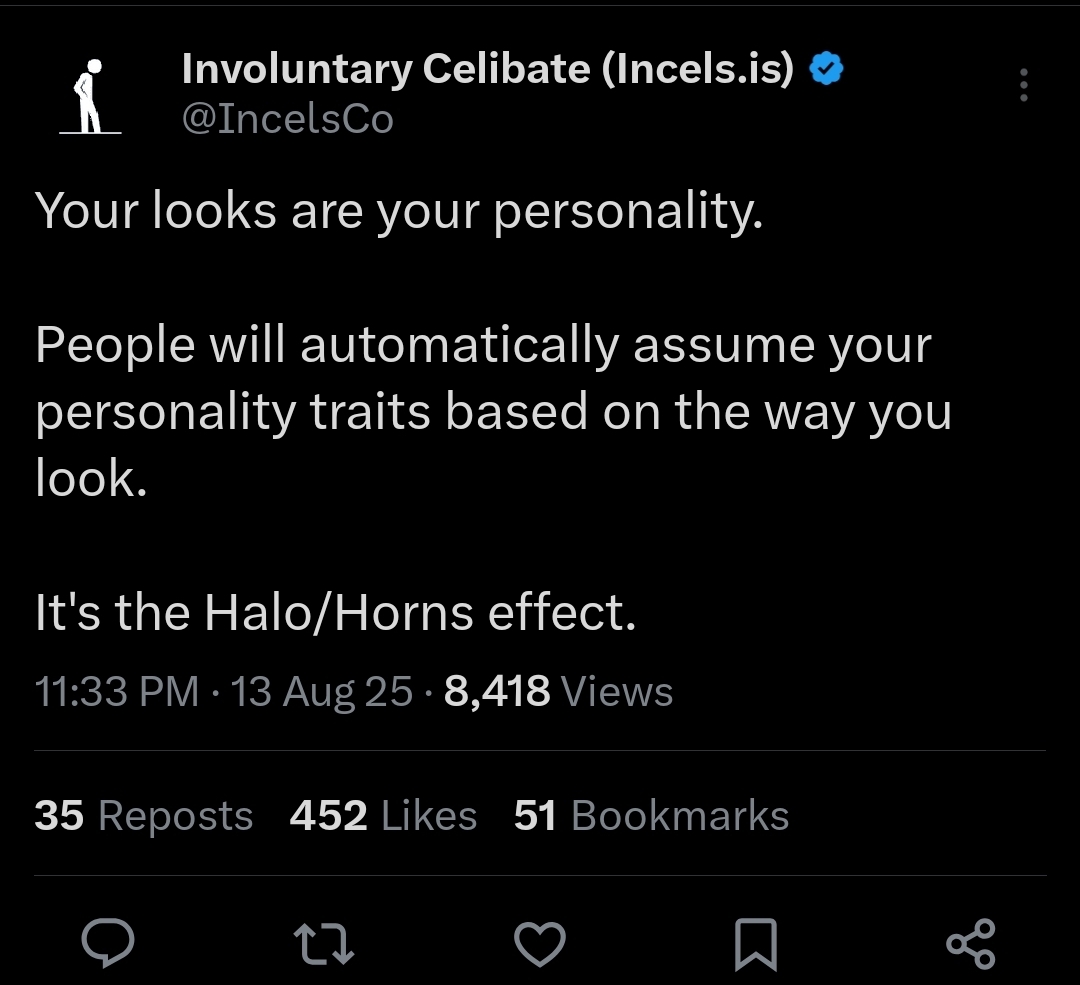The width and height of the screenshot is (1080, 985).
Task: Open the share icon
Action: (x=971, y=944)
